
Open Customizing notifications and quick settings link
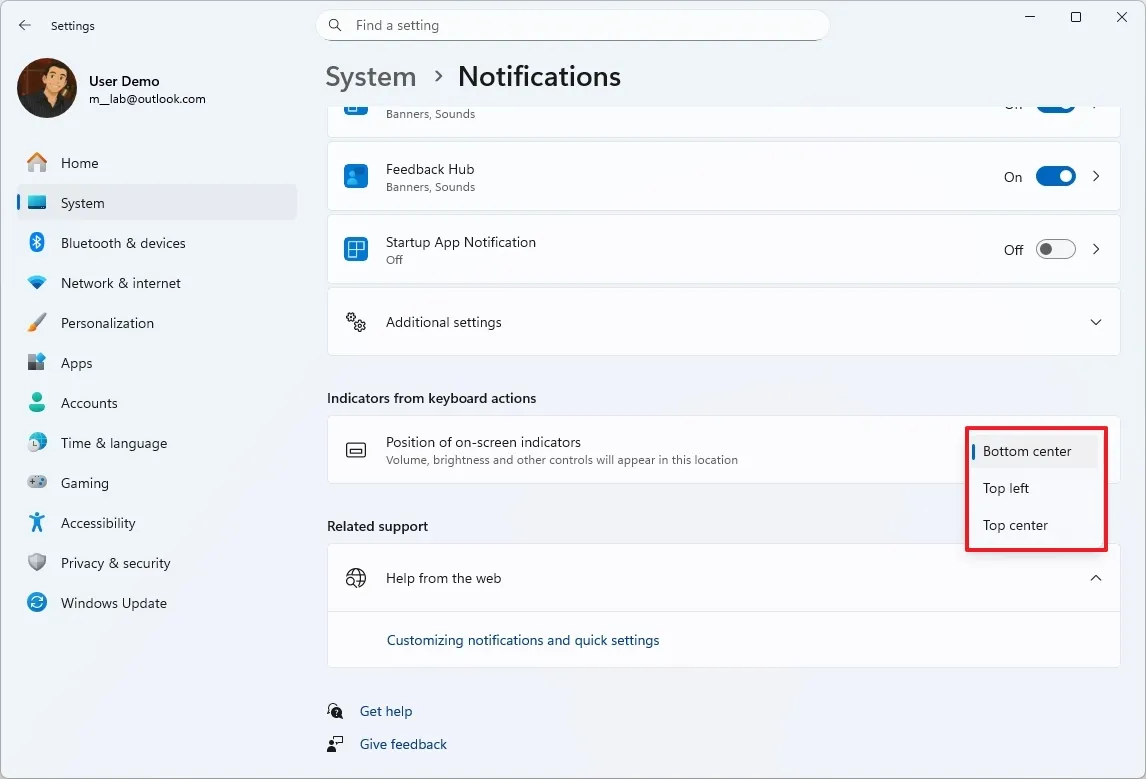pos(523,640)
